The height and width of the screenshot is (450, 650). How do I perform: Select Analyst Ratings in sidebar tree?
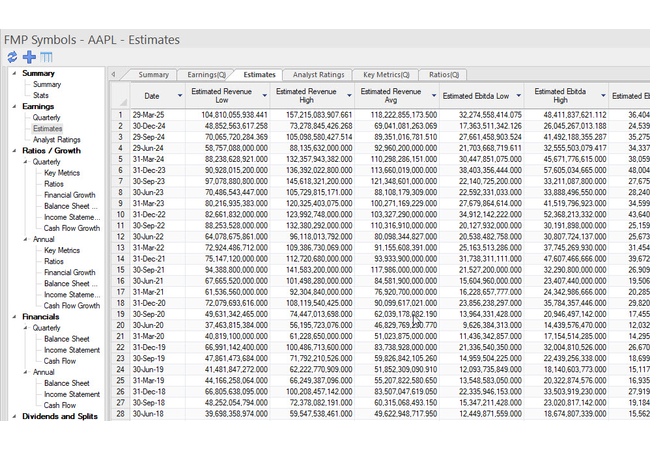(x=56, y=140)
